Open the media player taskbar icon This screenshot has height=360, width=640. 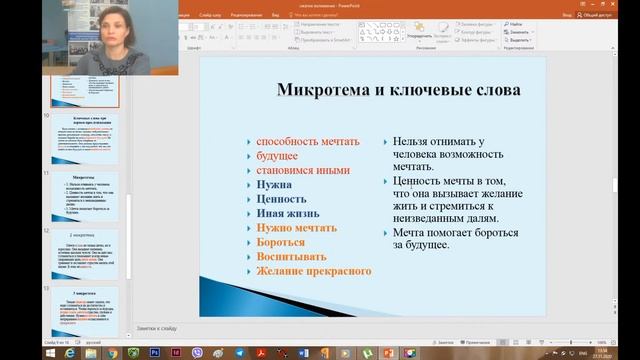tap(346, 353)
